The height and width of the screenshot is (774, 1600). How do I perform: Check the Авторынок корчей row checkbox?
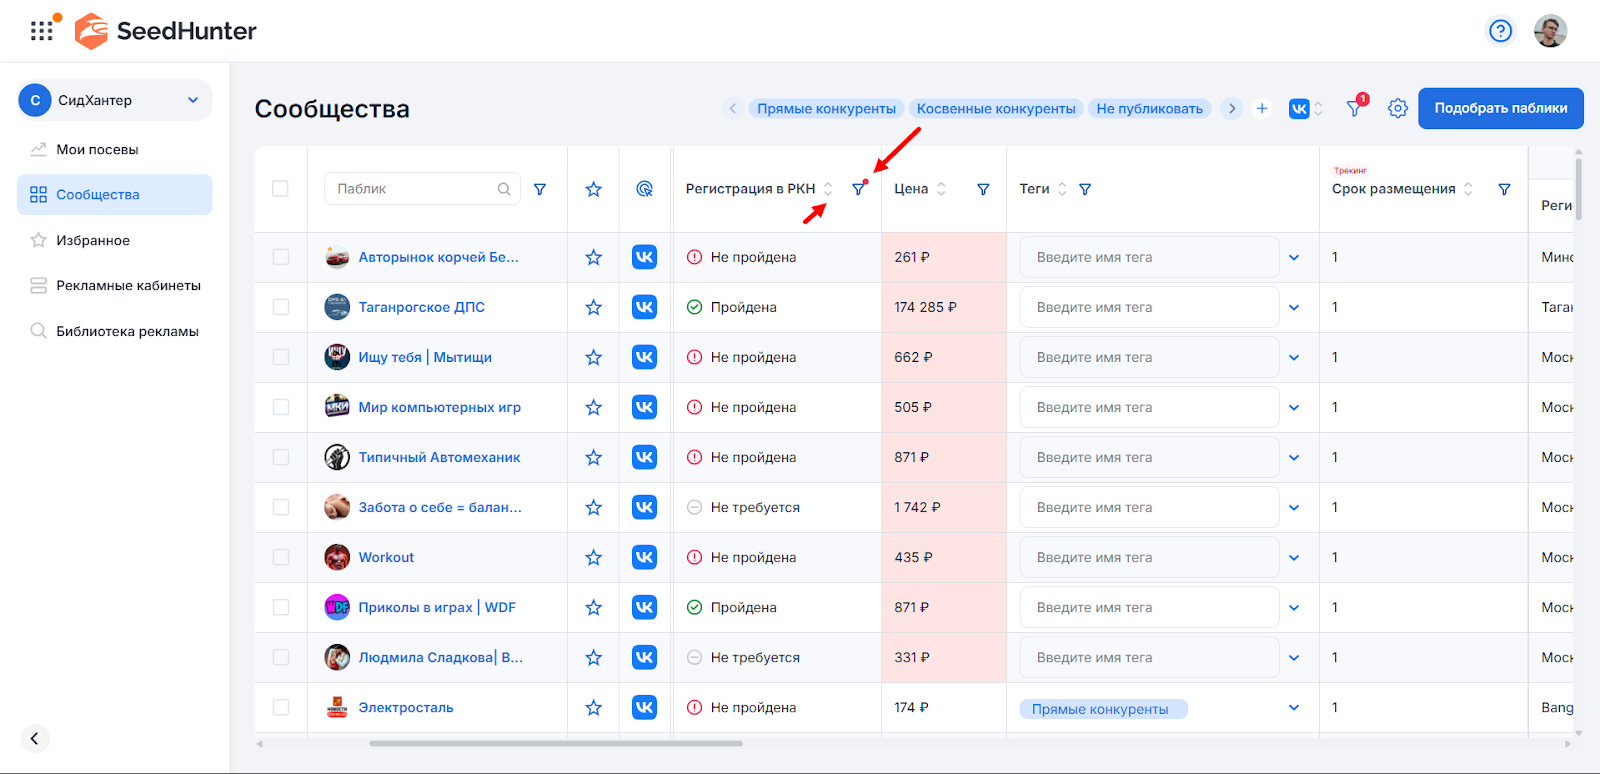click(281, 257)
